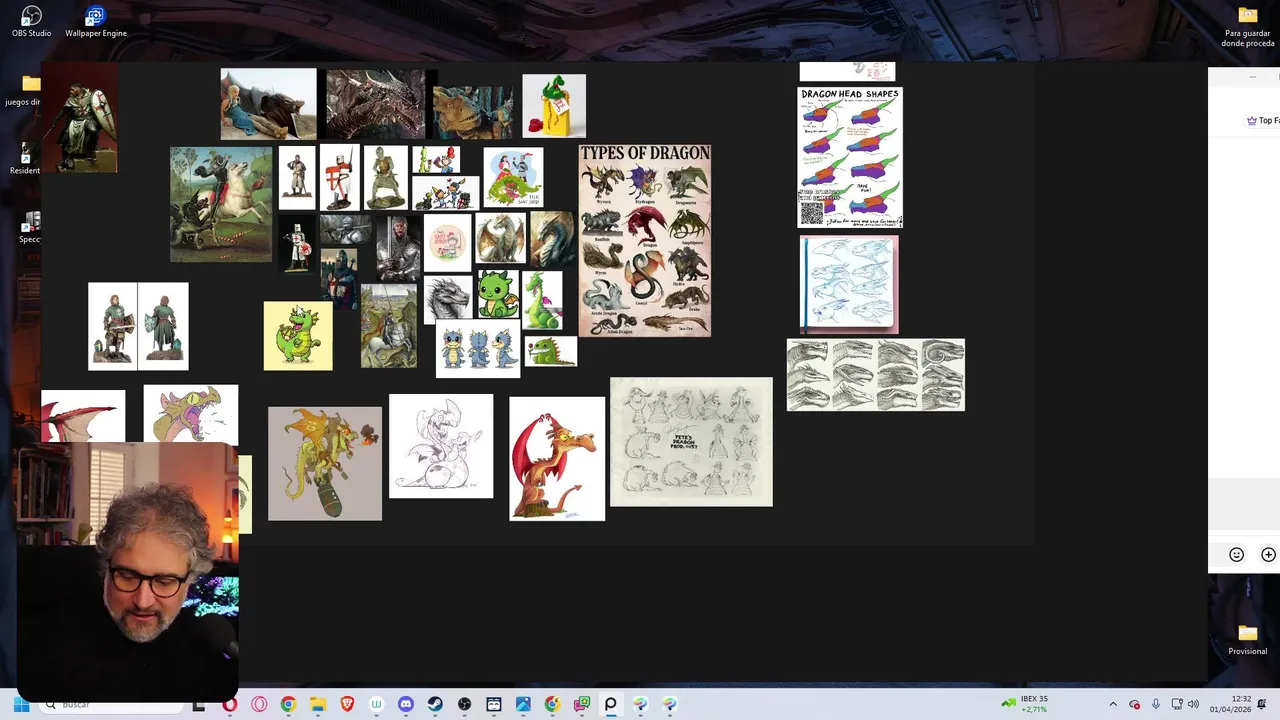Select the three blue baby dragons image
Screen dimensions: 1280x720
478,349
